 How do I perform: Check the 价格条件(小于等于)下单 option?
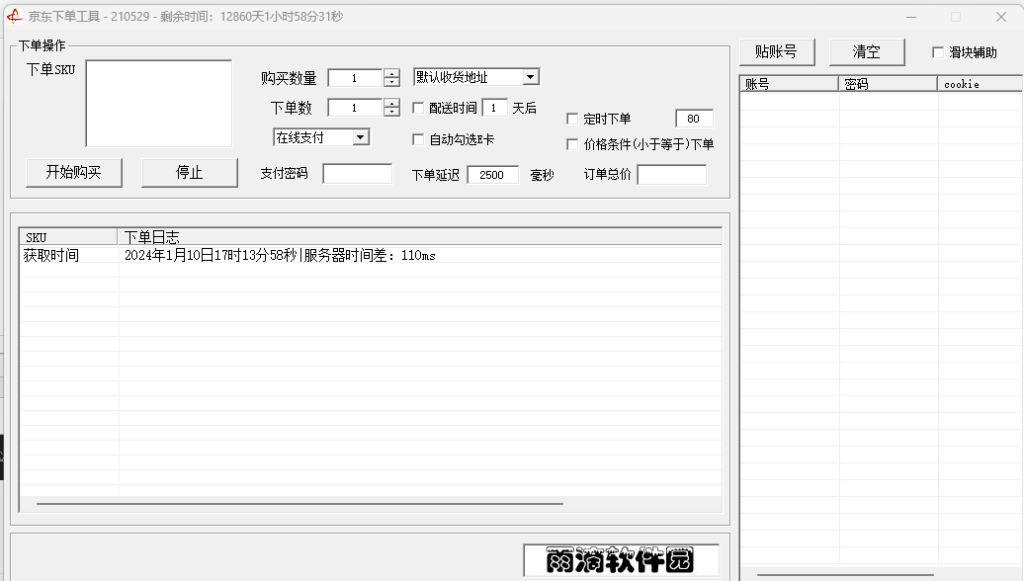tap(573, 144)
